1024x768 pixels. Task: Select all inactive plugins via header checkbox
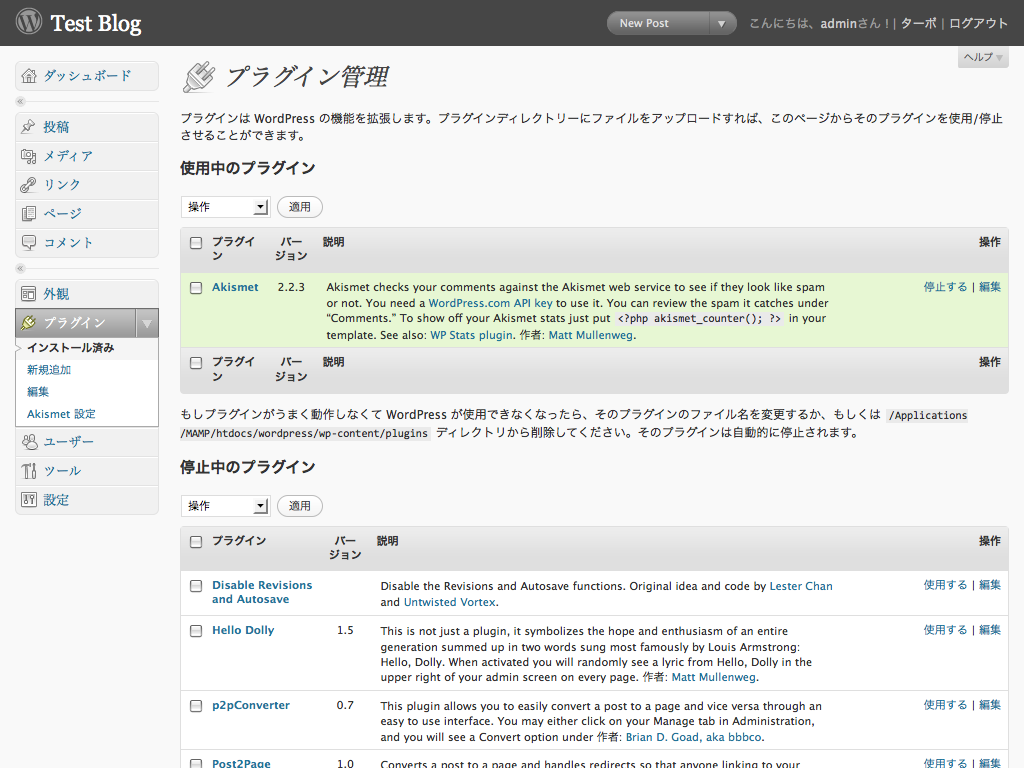tap(196, 542)
